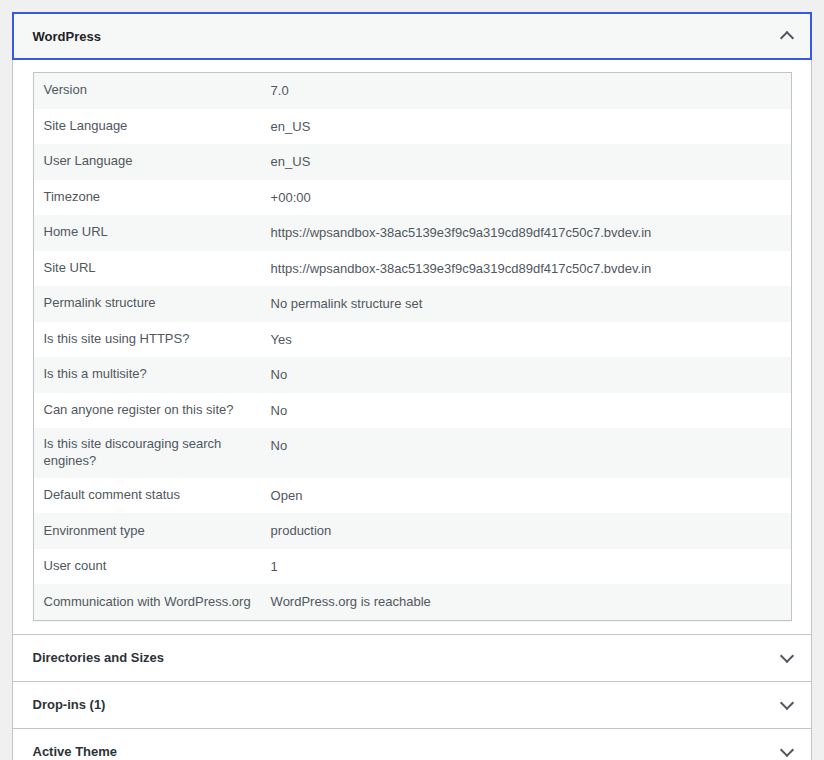824x760 pixels.
Task: Click the Environment type label
Action: [94, 531]
